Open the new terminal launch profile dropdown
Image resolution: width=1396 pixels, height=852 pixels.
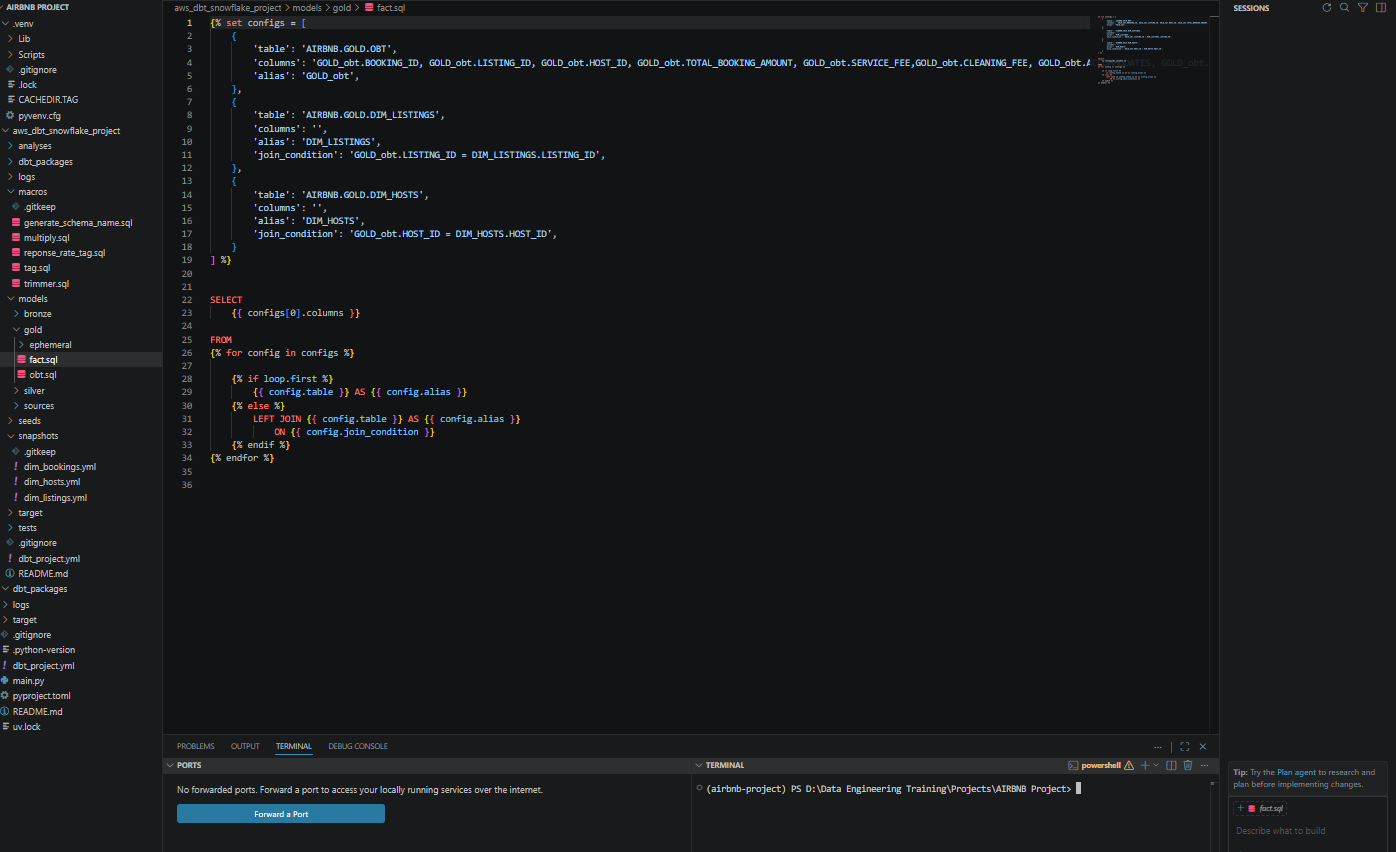[1155, 765]
